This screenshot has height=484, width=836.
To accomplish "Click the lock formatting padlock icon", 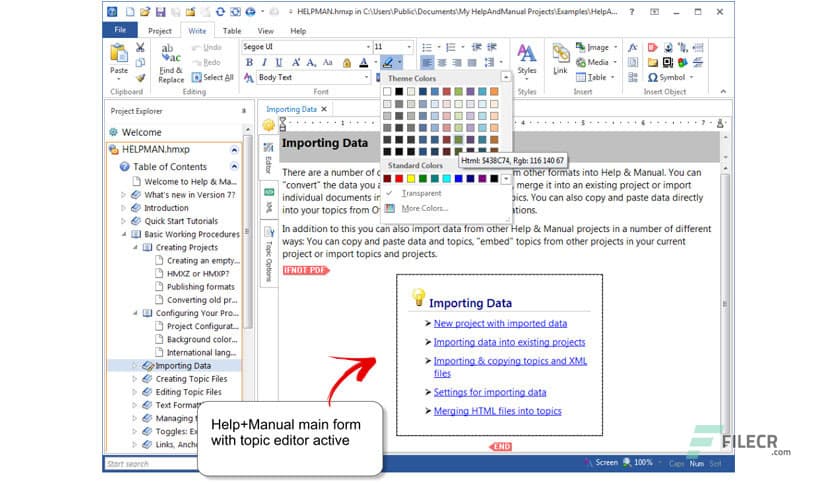I will tap(347, 63).
